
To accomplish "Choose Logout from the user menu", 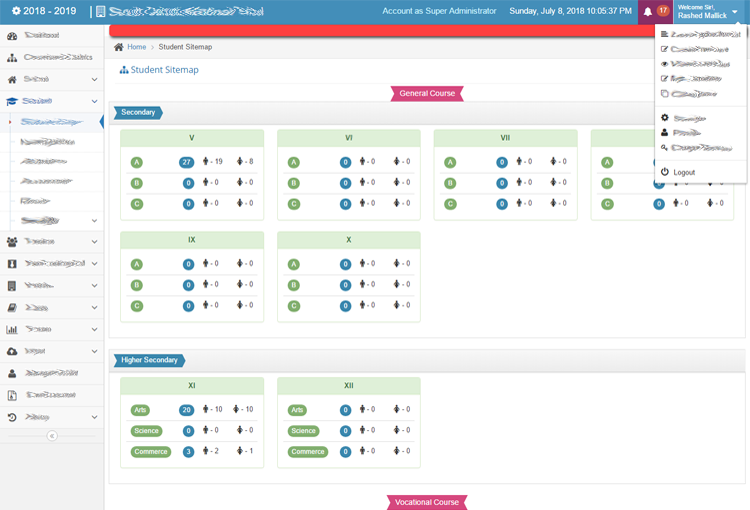I will [x=683, y=172].
